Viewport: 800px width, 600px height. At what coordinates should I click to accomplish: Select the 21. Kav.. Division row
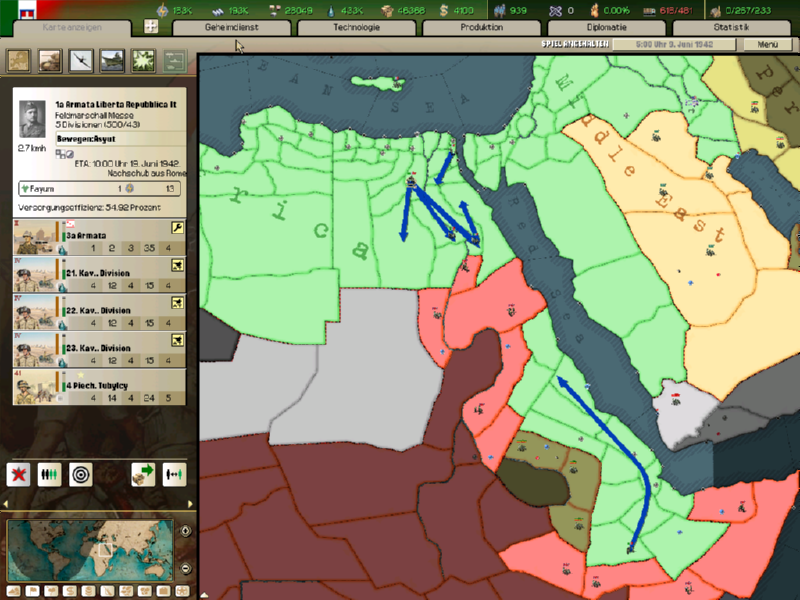tap(99, 274)
